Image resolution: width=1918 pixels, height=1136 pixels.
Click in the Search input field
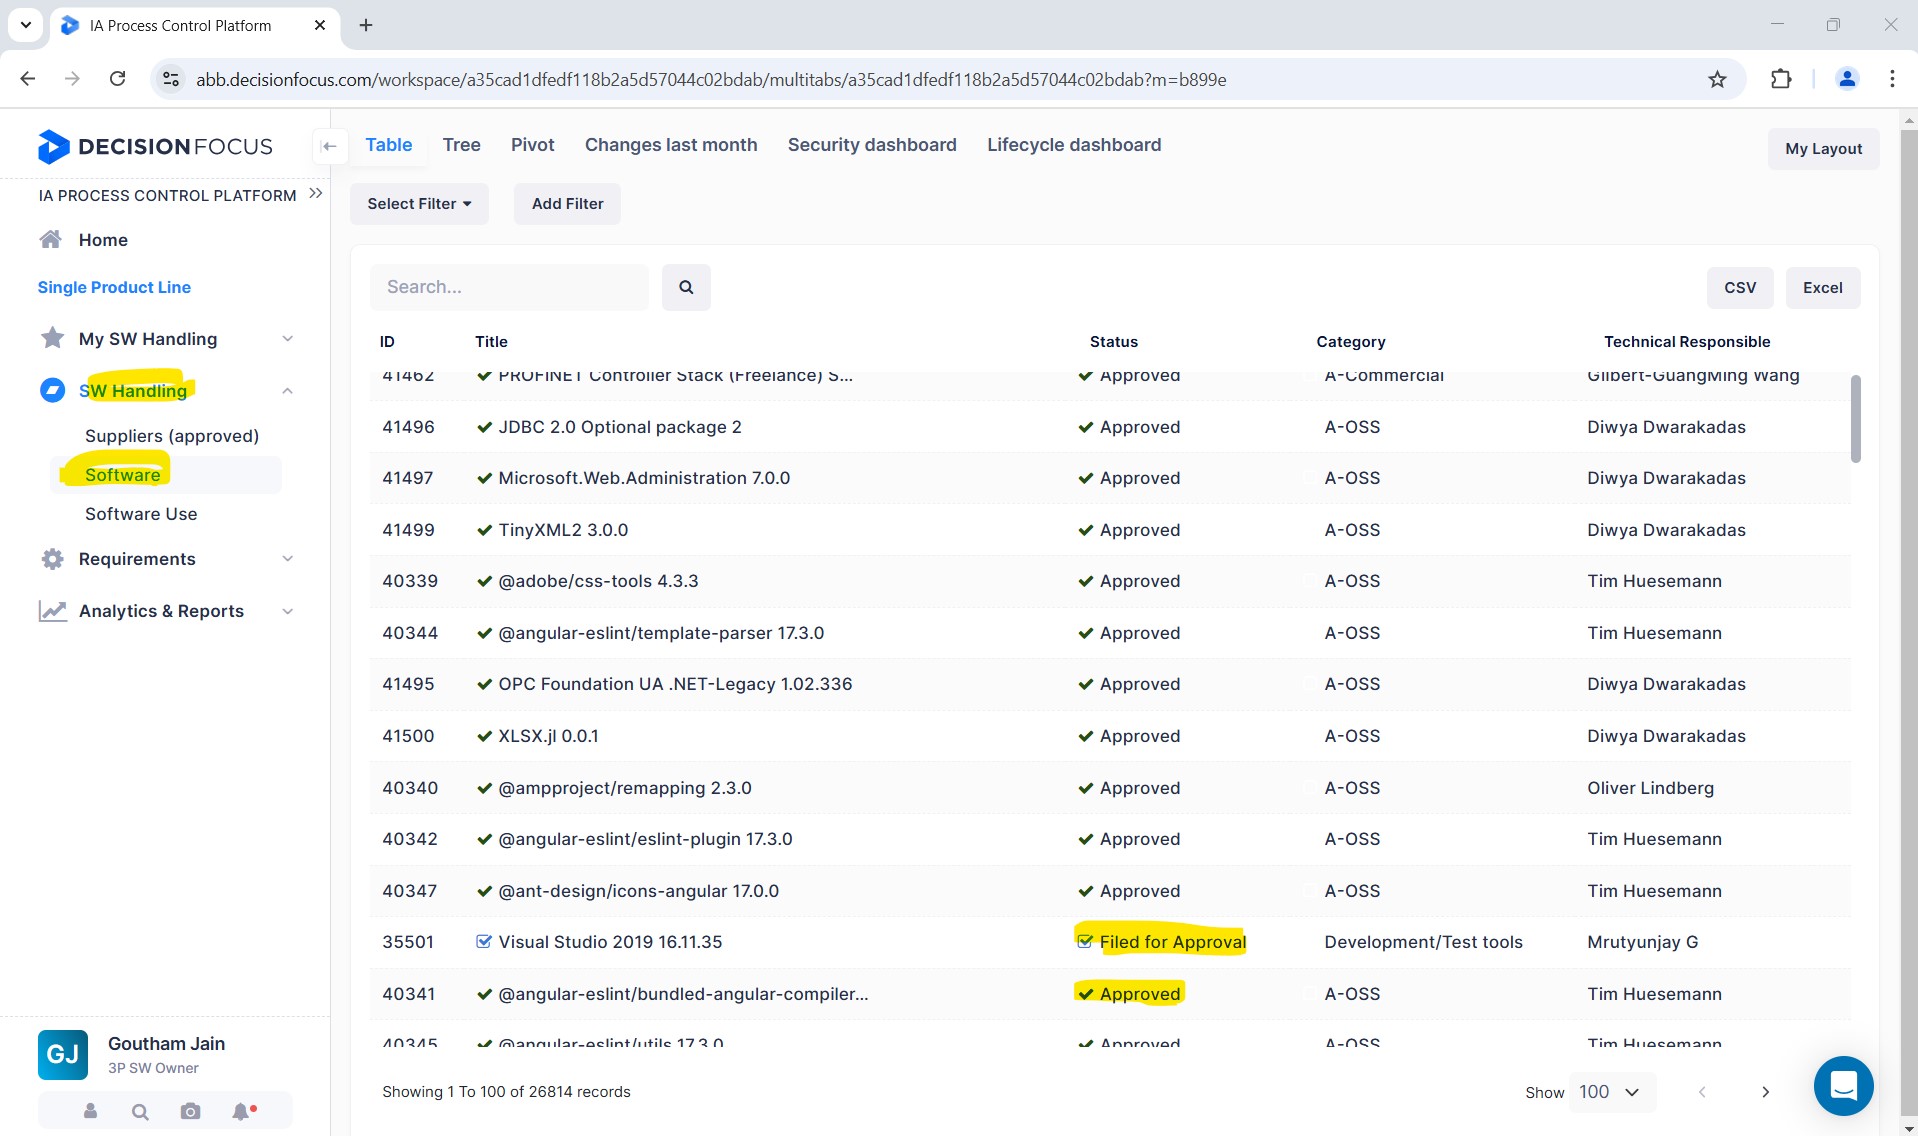tap(510, 287)
